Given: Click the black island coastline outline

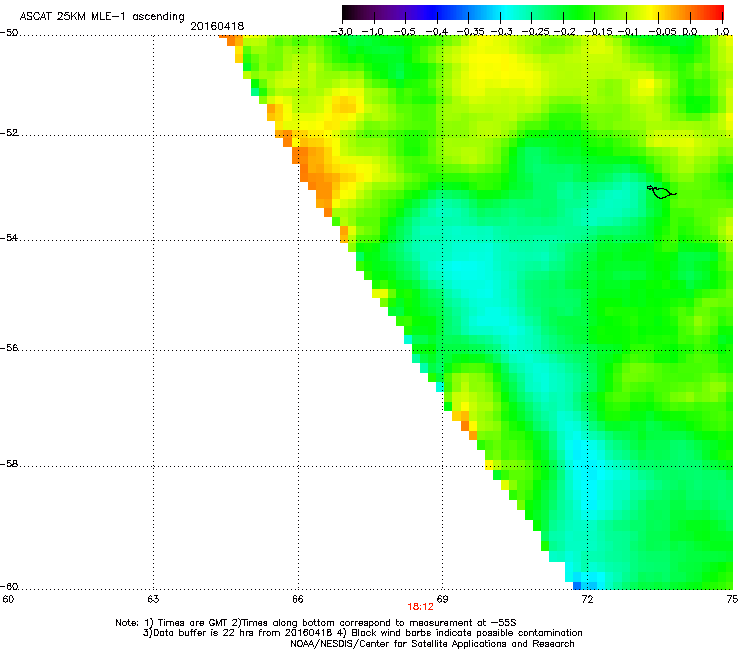Looking at the screenshot, I should tap(662, 192).
